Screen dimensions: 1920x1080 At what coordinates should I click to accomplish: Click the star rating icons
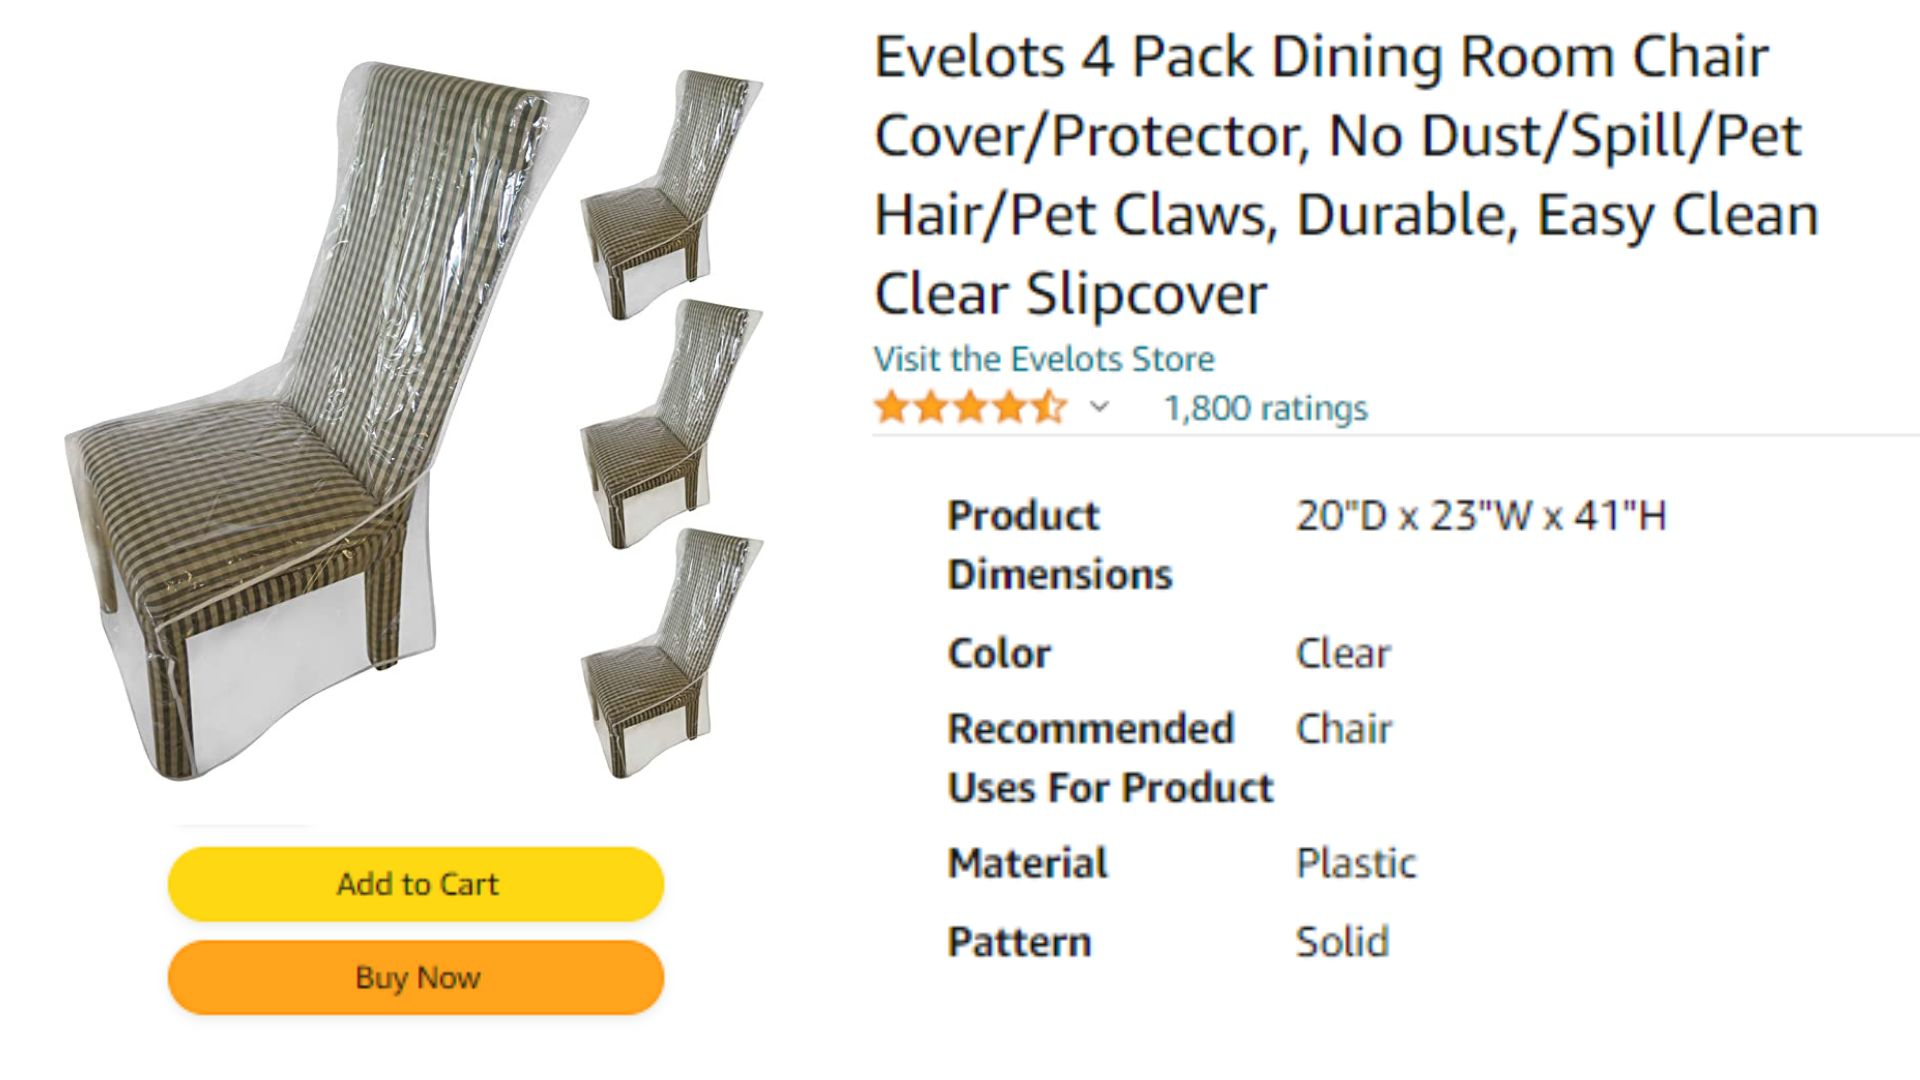970,408
